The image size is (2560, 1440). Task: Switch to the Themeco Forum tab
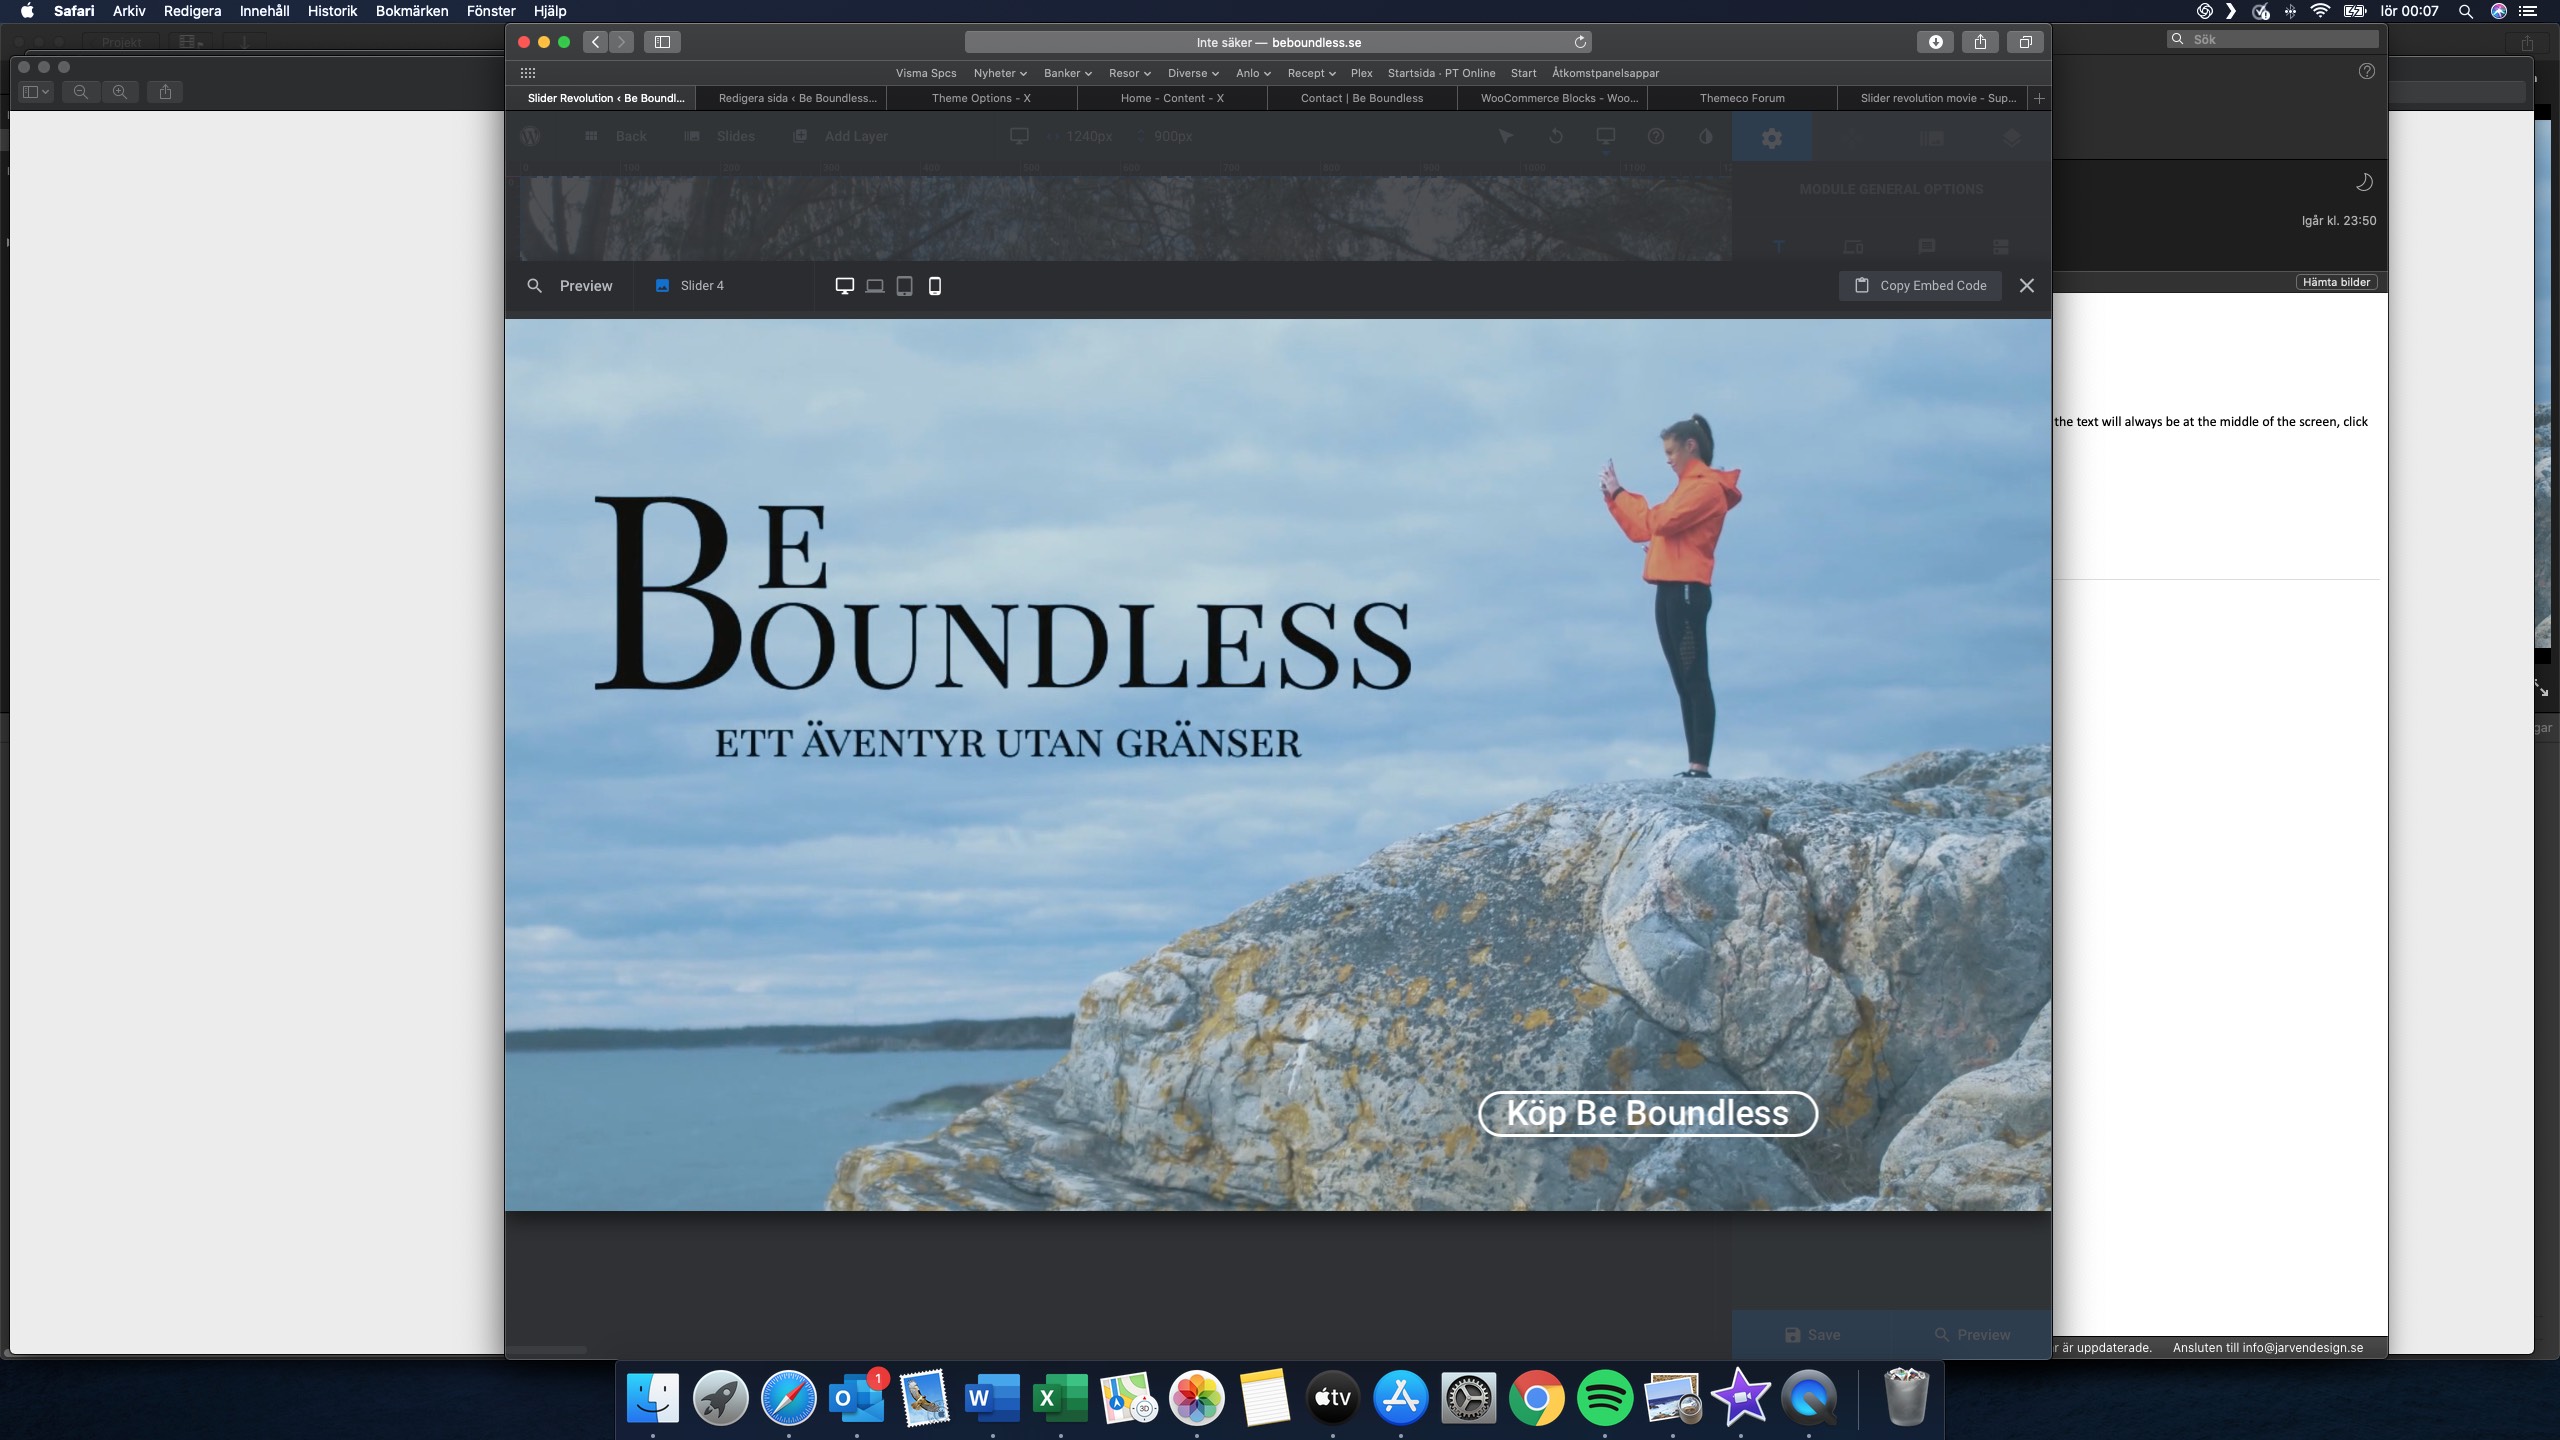point(1742,98)
